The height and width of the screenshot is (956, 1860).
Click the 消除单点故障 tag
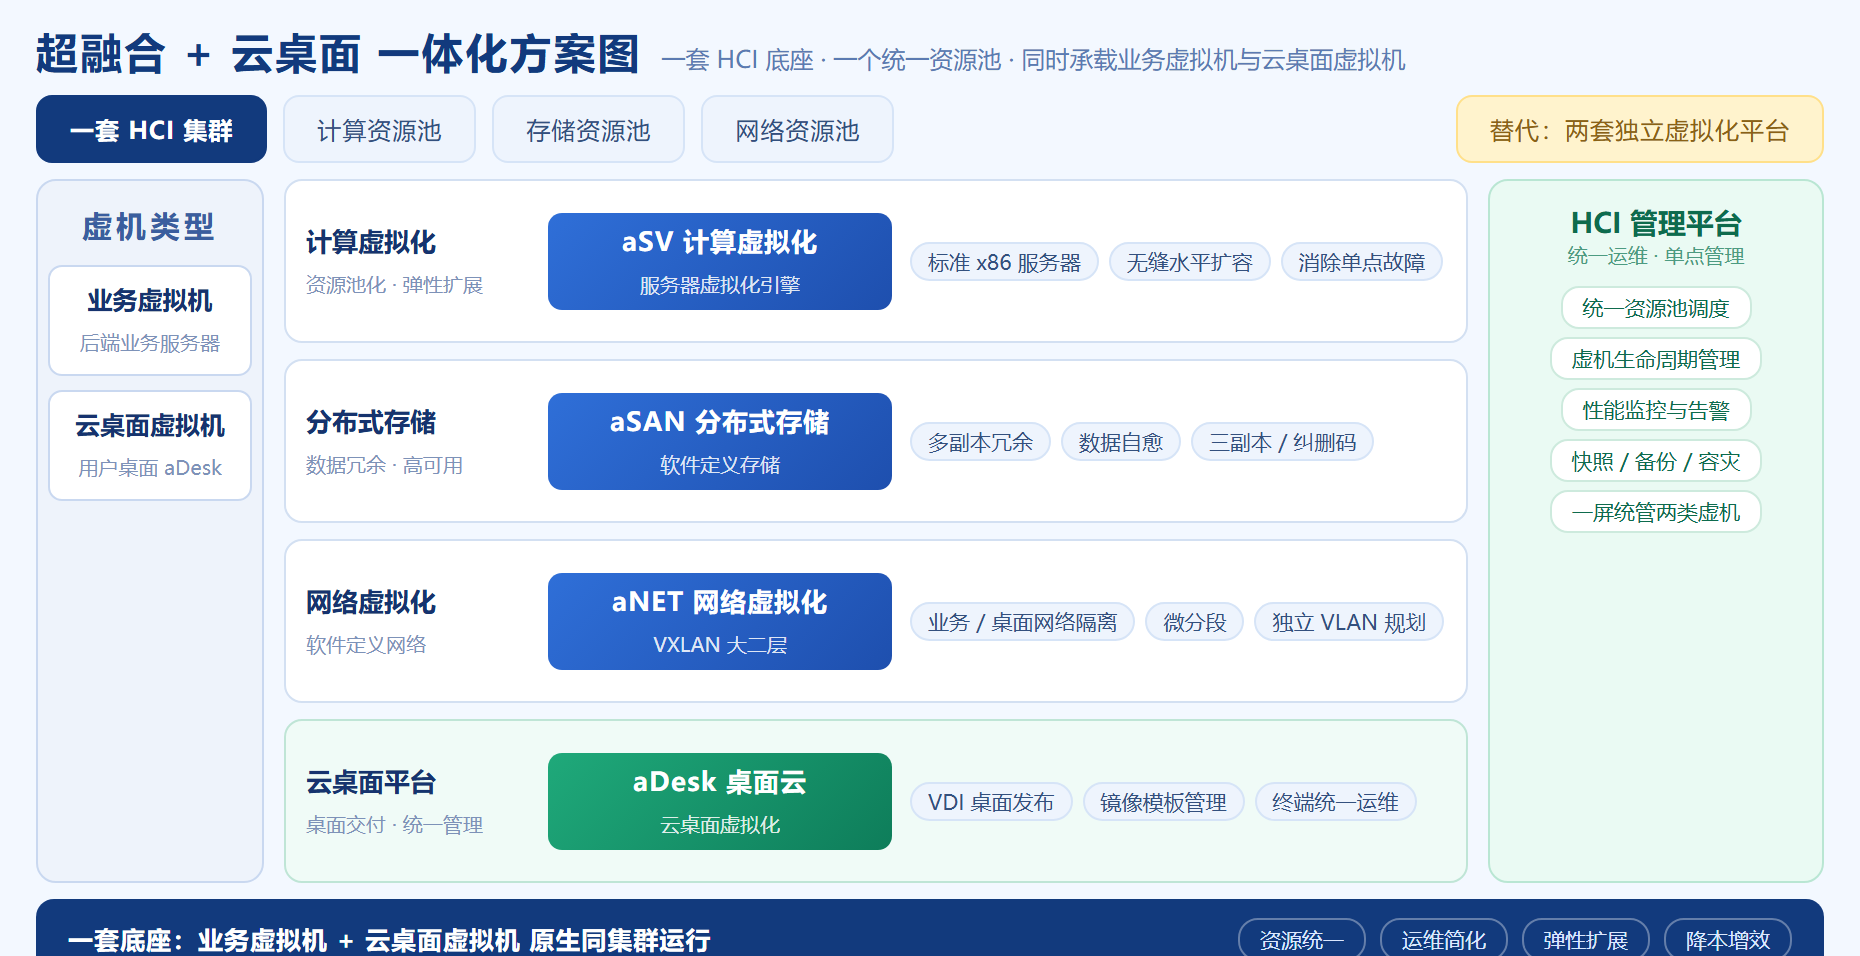(1362, 262)
